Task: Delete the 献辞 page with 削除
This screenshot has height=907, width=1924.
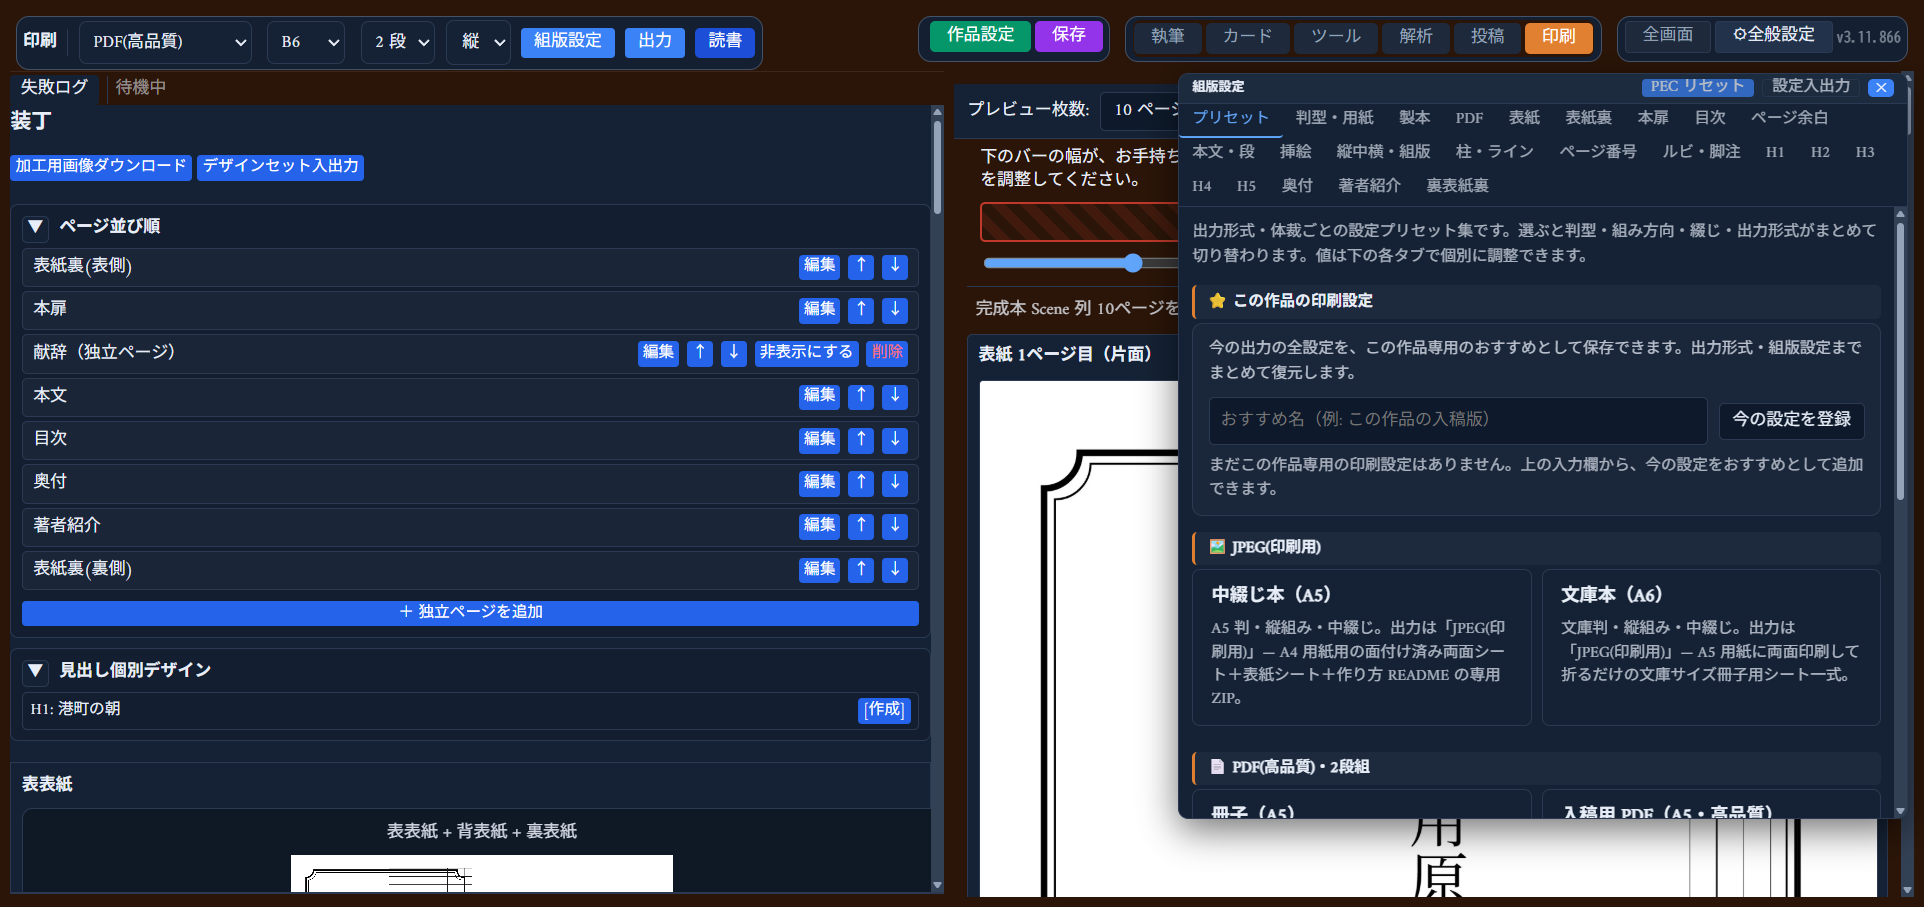Action: [887, 353]
